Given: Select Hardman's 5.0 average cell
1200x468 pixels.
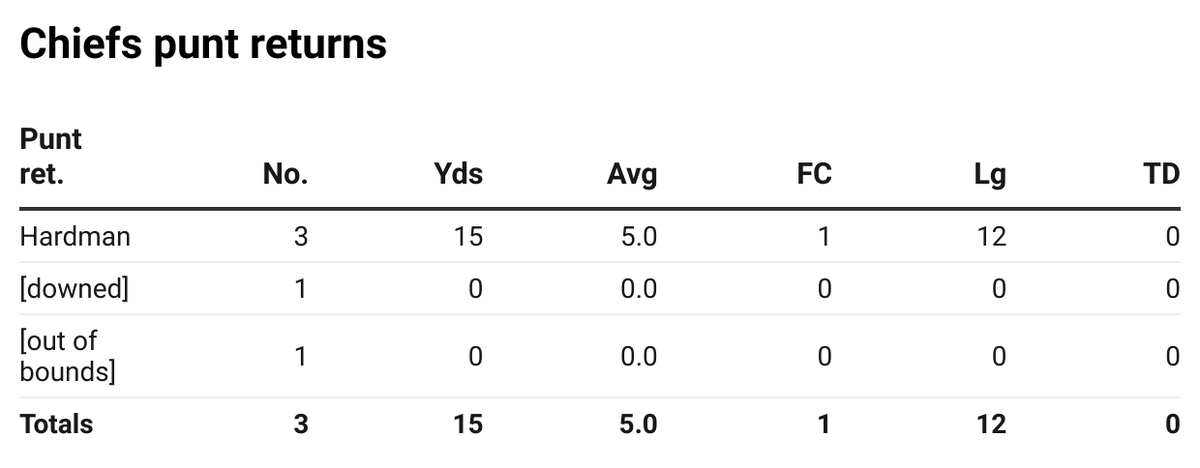Looking at the screenshot, I should click(x=638, y=237).
